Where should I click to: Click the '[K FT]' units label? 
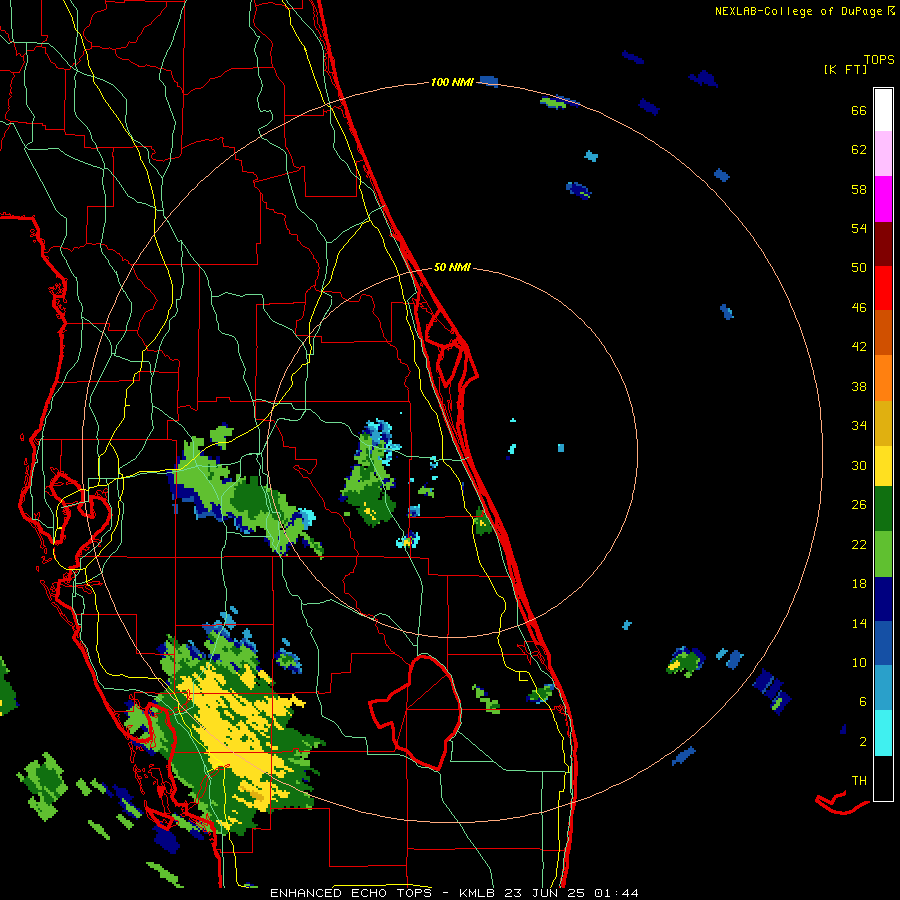coord(845,70)
